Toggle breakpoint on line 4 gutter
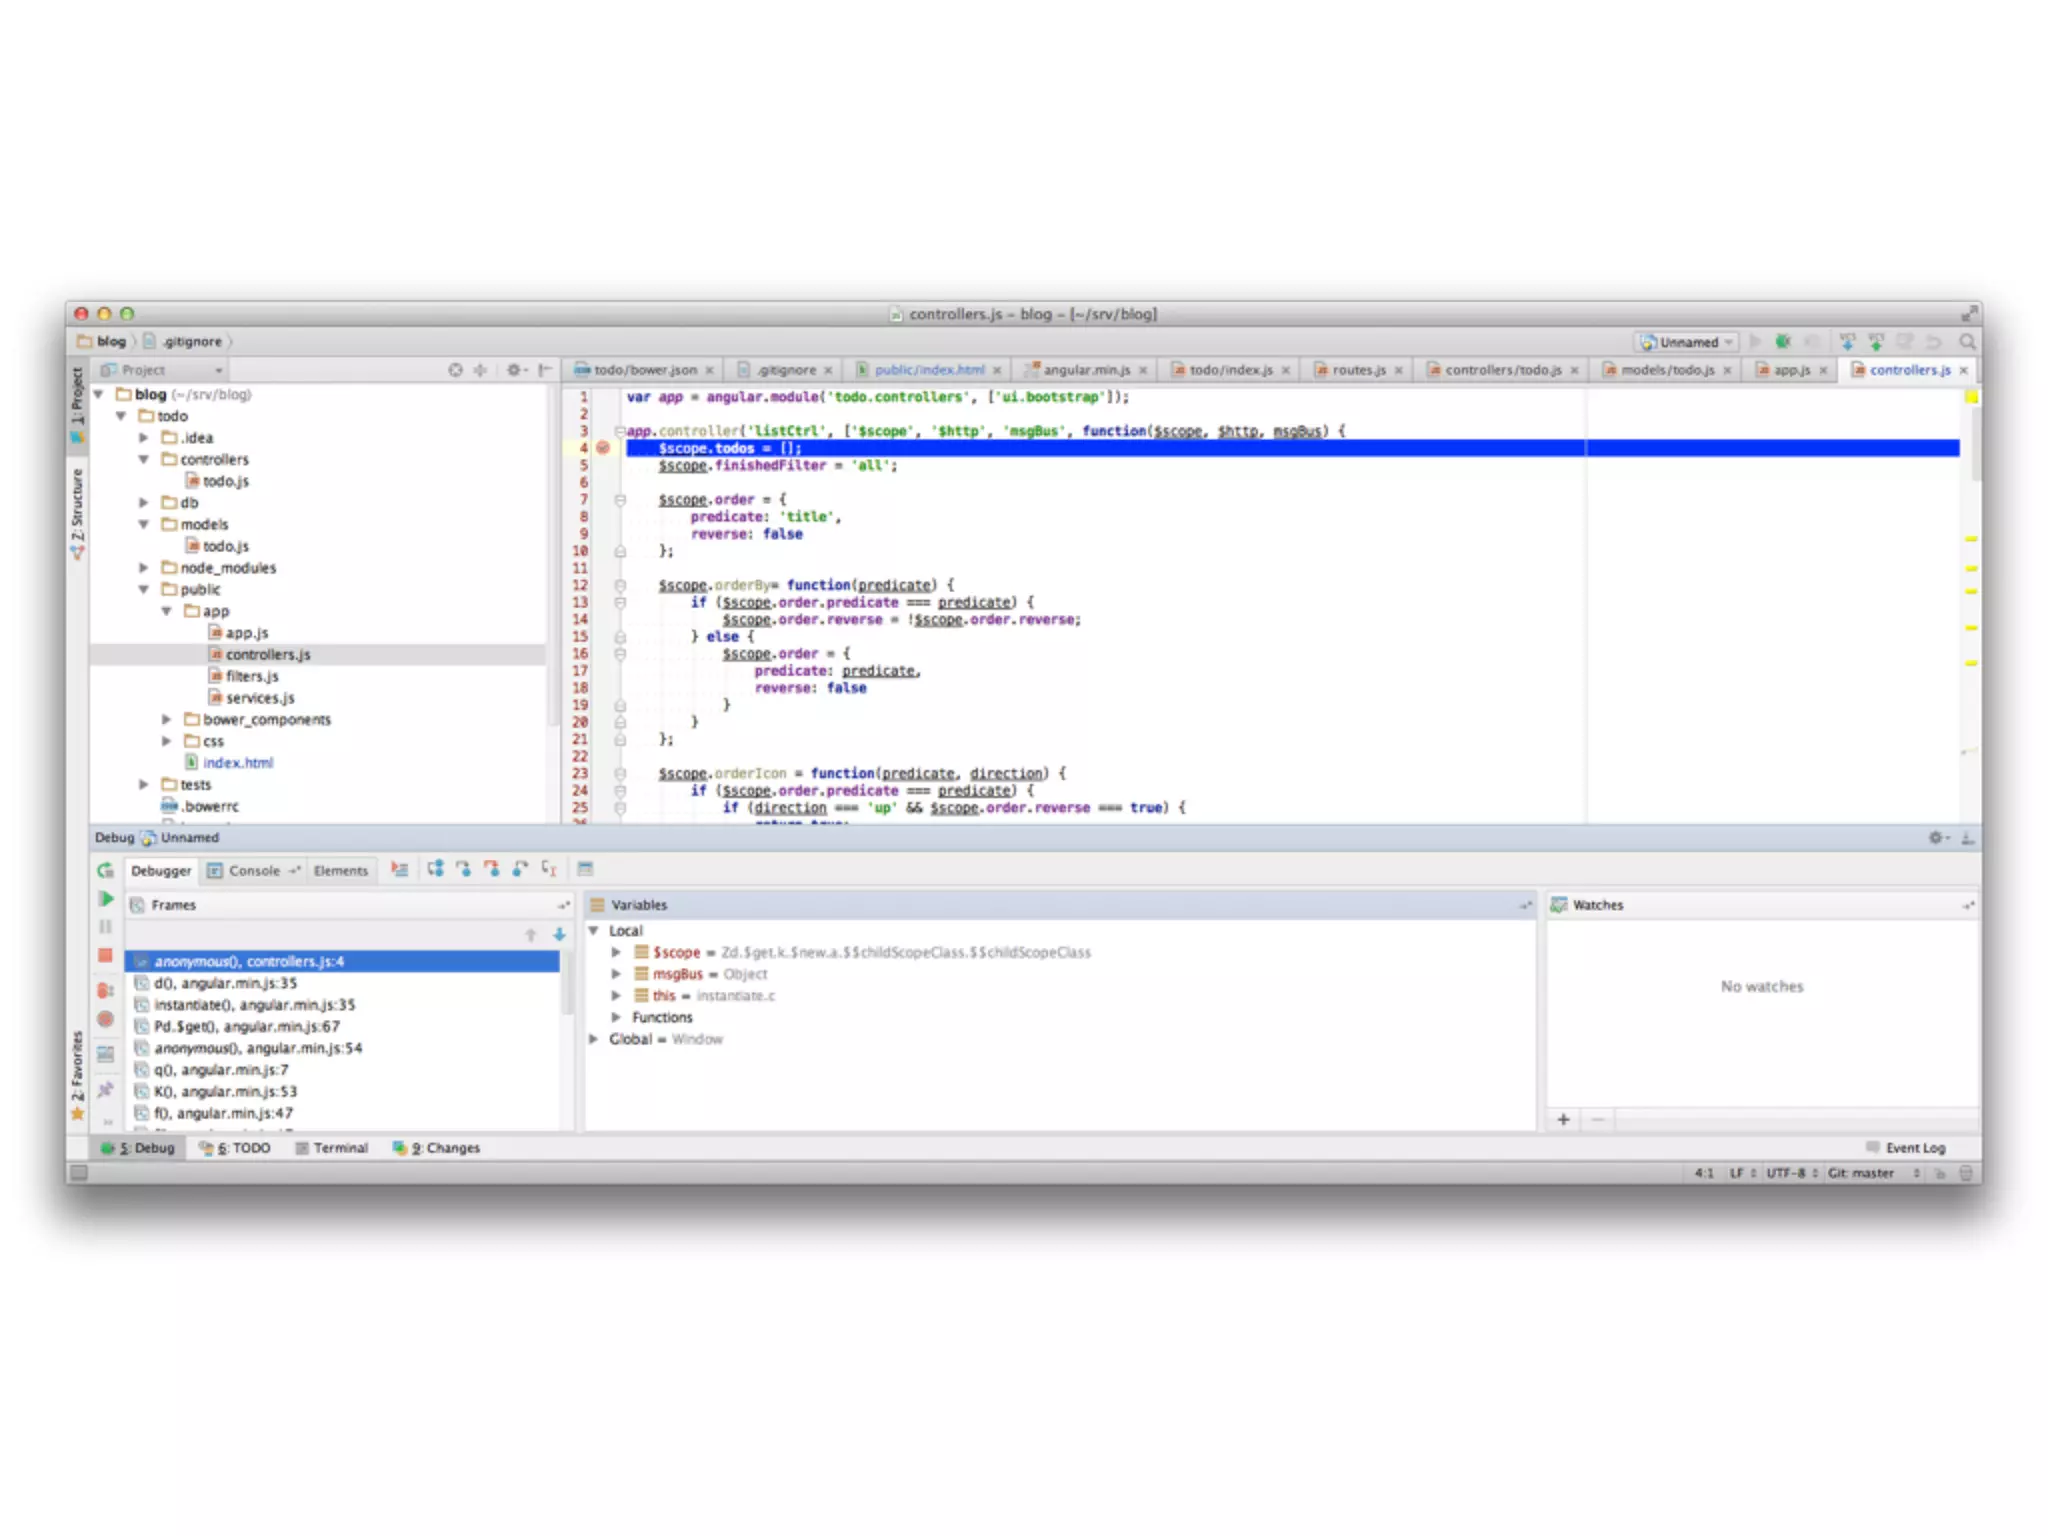Image resolution: width=2048 pixels, height=1536 pixels. click(x=603, y=448)
